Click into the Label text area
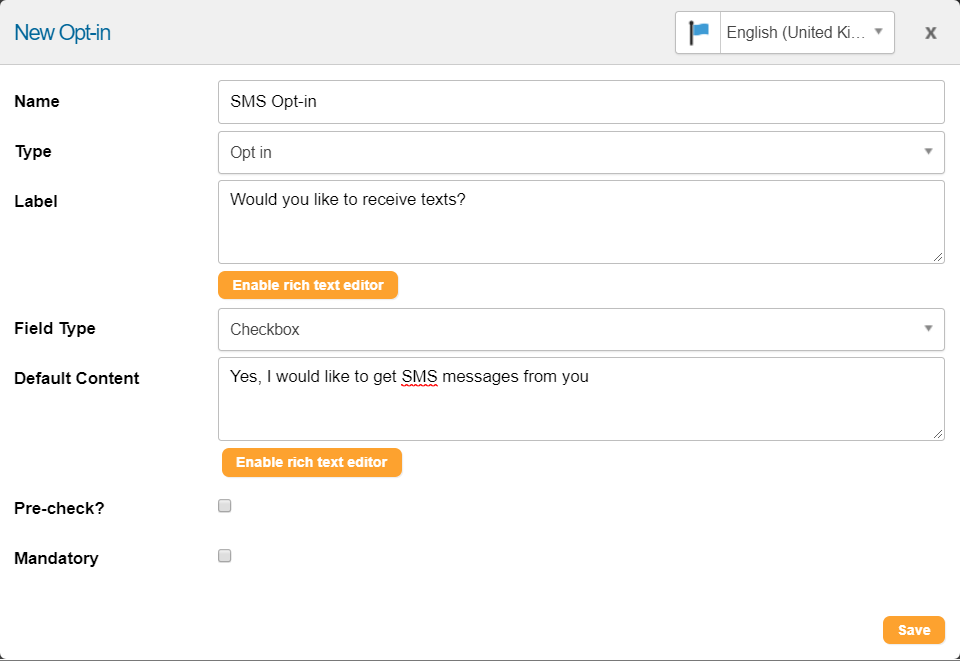 pyautogui.click(x=581, y=222)
